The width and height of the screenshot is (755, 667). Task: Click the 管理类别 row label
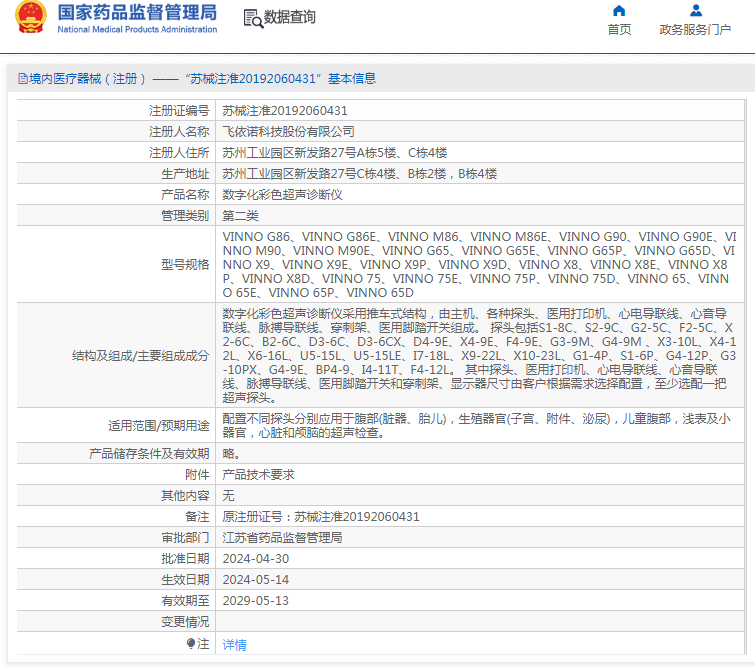click(x=185, y=216)
